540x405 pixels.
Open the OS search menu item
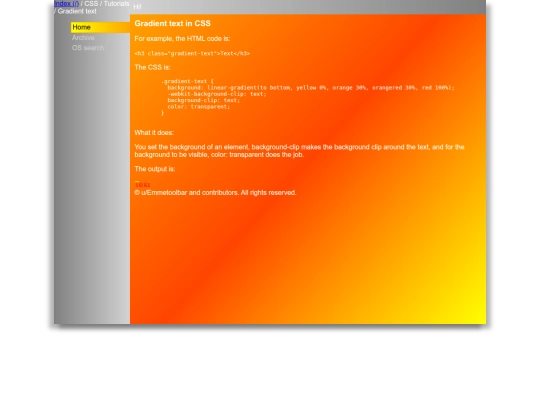[88, 48]
